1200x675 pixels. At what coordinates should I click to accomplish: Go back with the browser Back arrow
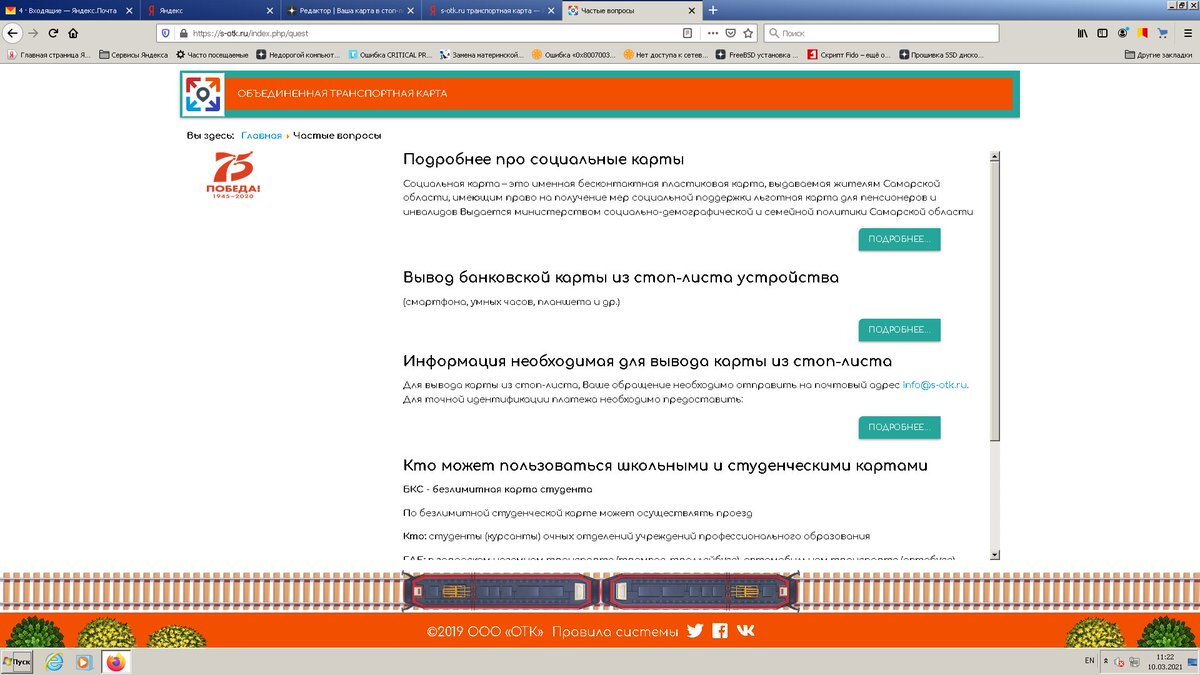tap(13, 32)
